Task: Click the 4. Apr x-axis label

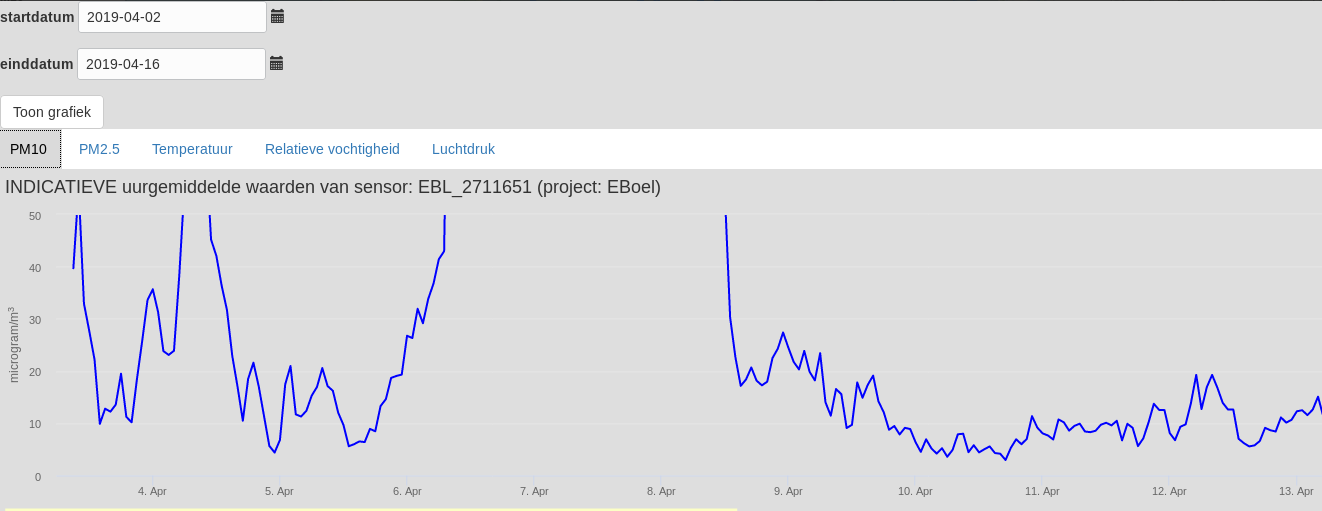Action: pyautogui.click(x=152, y=491)
